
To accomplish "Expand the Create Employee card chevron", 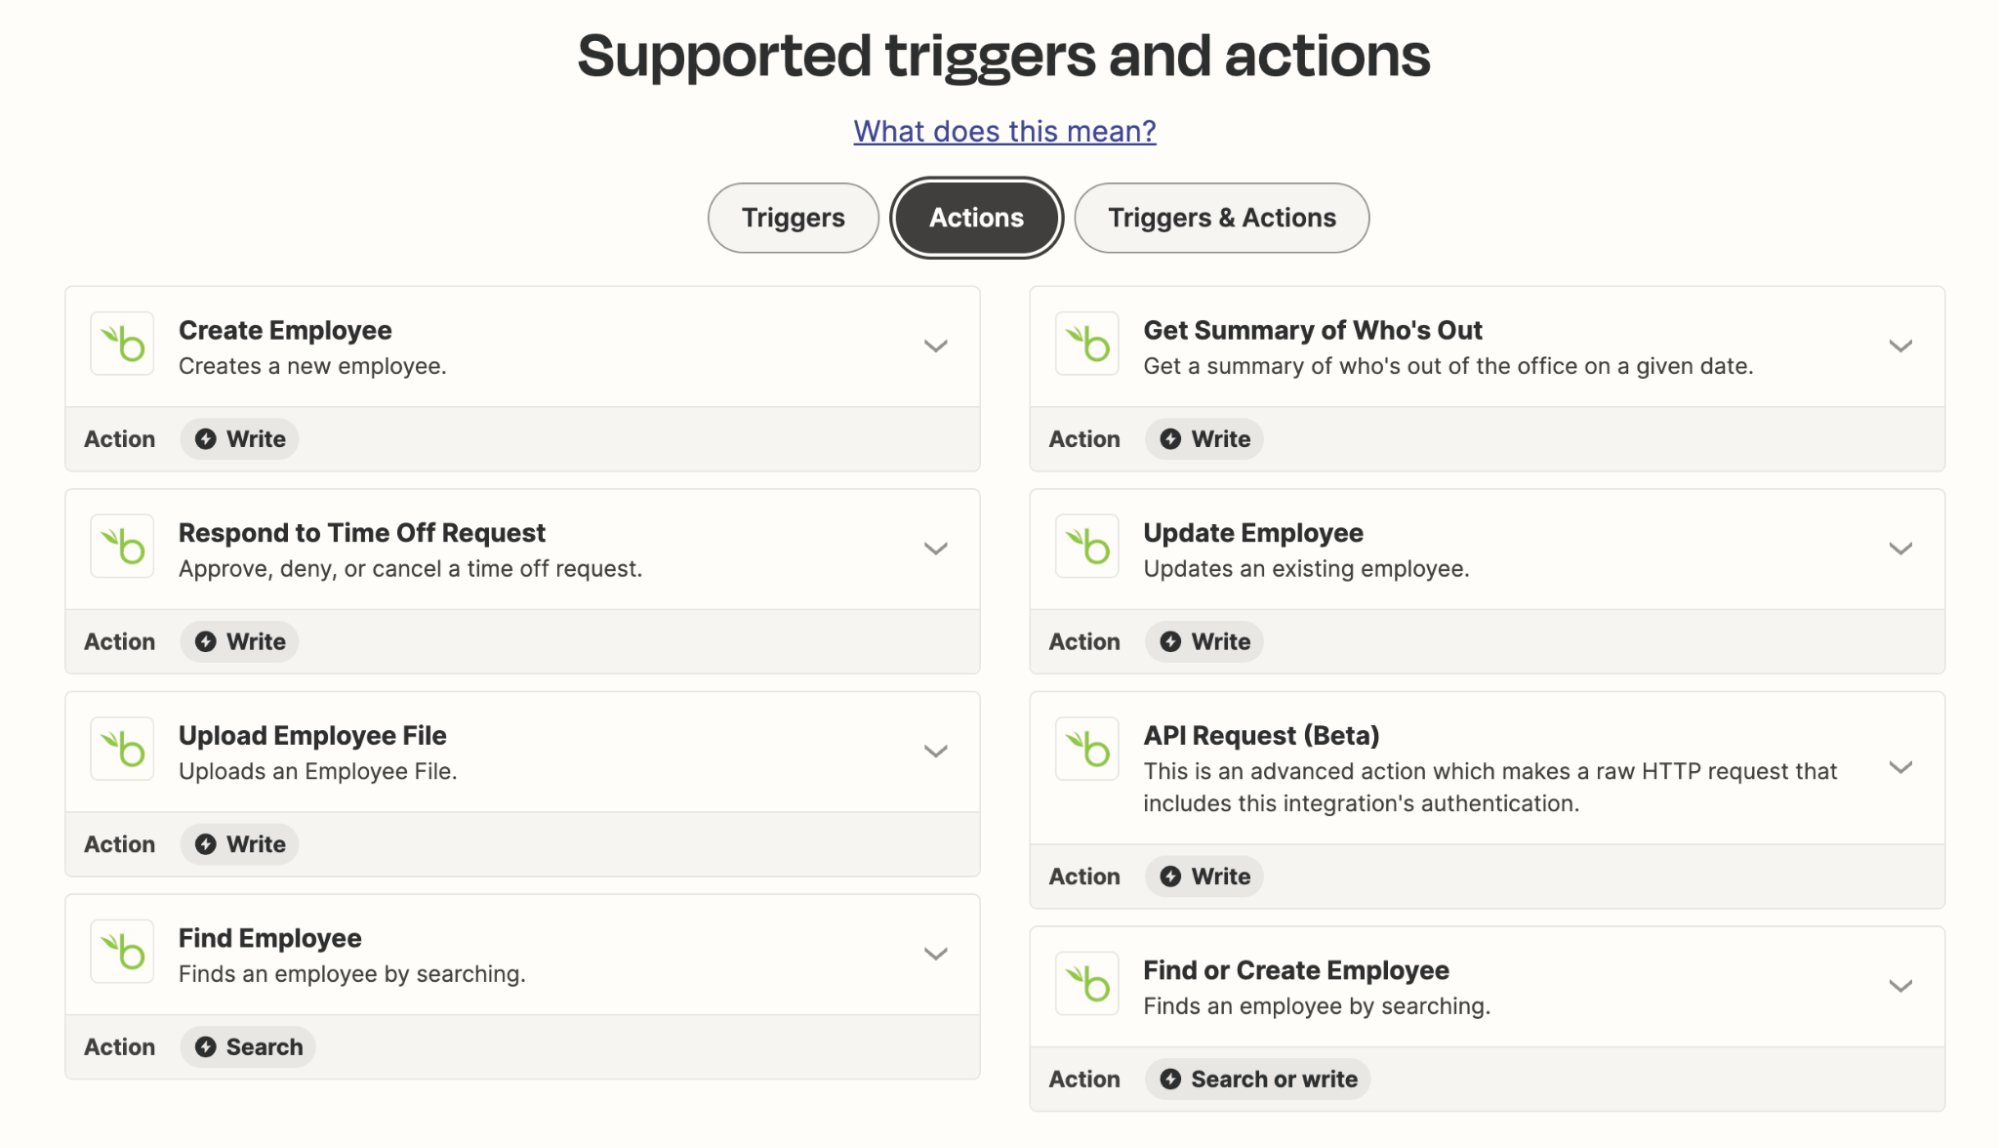I will [x=936, y=346].
